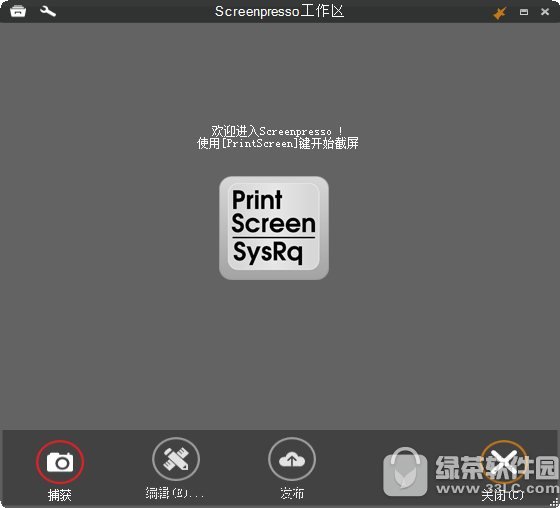Minimize the Screenpresso workspace window
This screenshot has height=508, width=560.
point(524,12)
